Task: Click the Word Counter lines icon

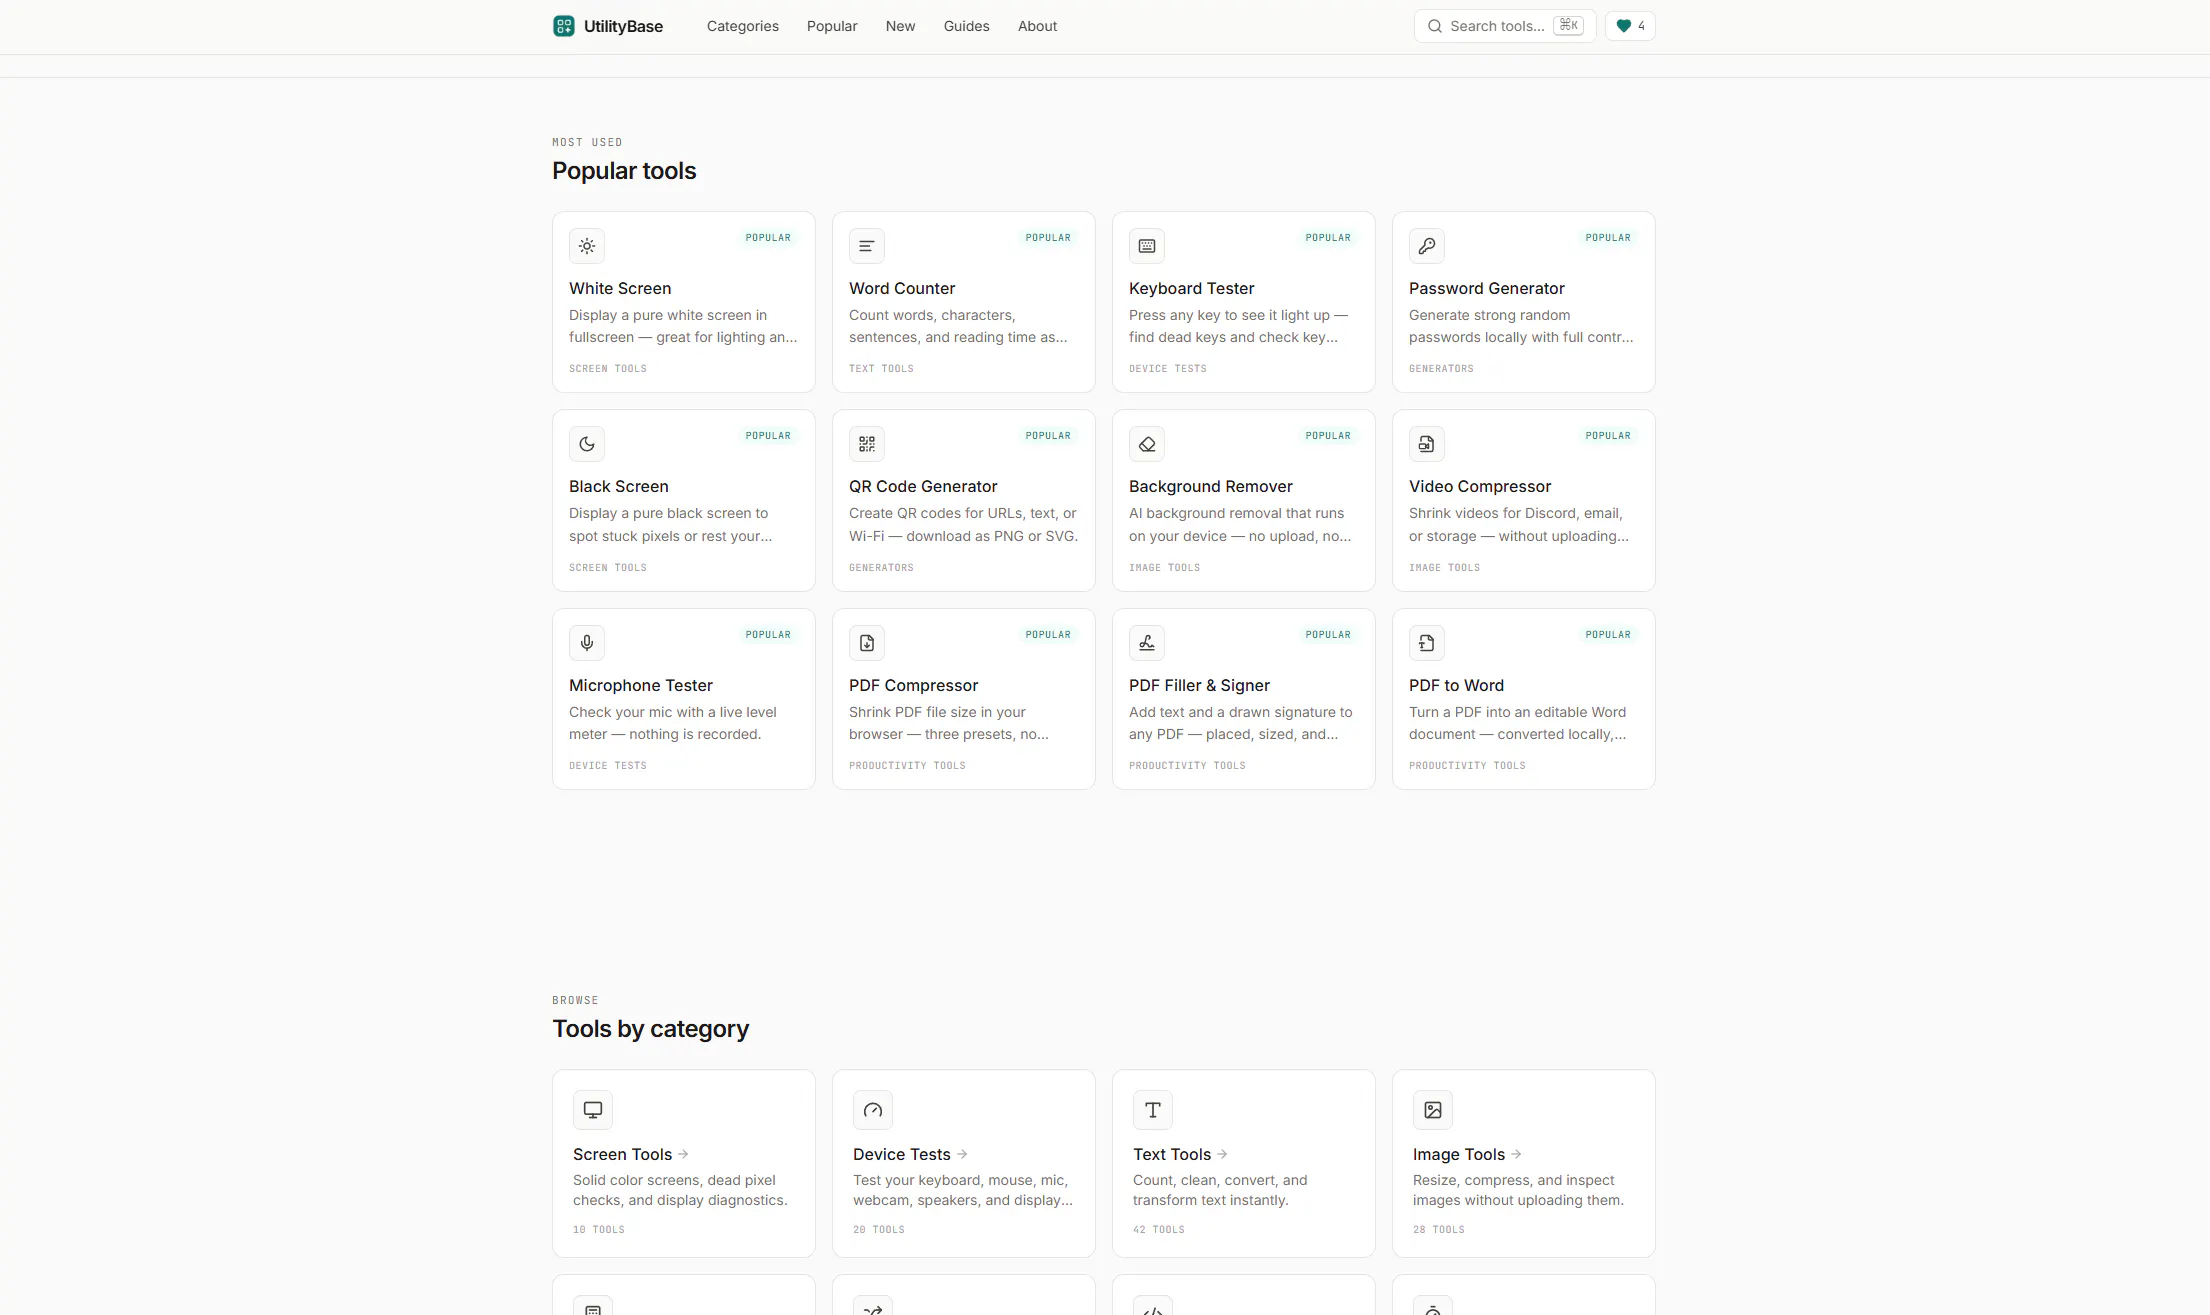Action: point(867,246)
